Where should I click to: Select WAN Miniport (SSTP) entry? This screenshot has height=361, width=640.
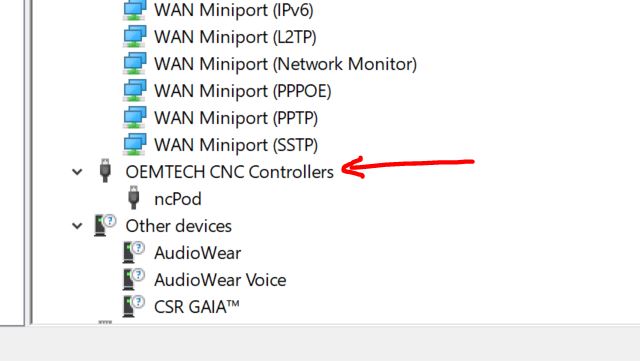(236, 145)
